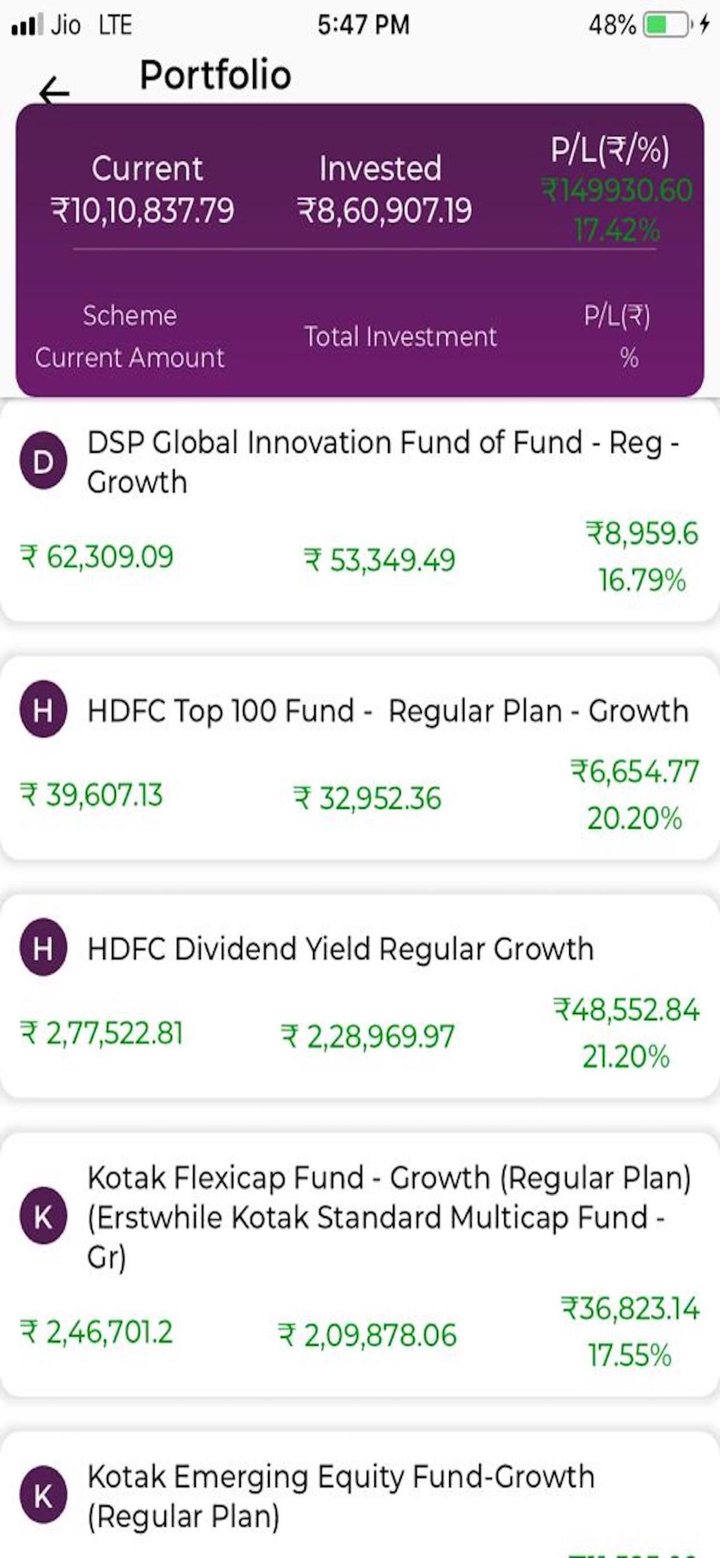Tap the back arrow icon
Viewport: 720px width, 1558px height.
54,91
